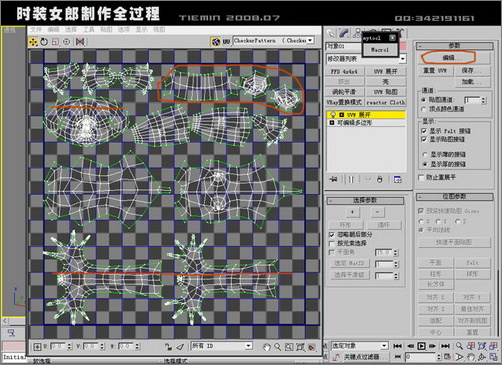
Task: Select the Freeform mode tool
Action: (66, 42)
